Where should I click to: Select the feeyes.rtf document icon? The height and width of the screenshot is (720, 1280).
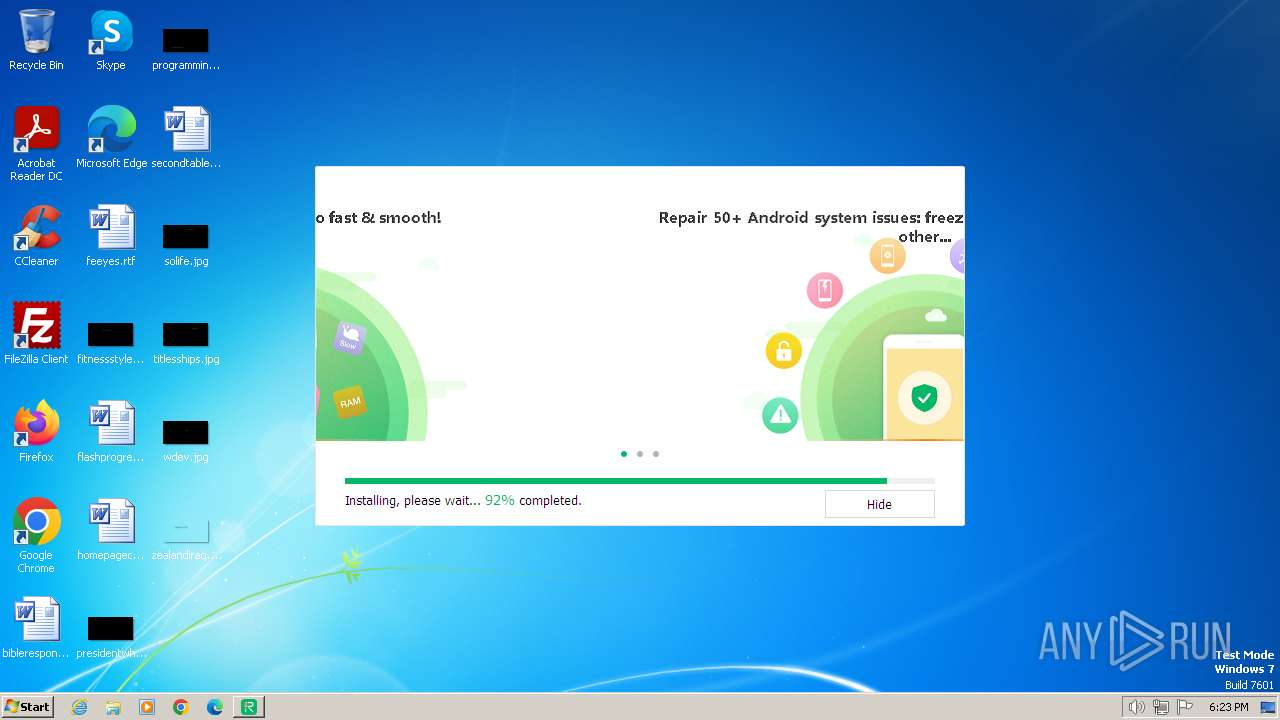(x=111, y=236)
